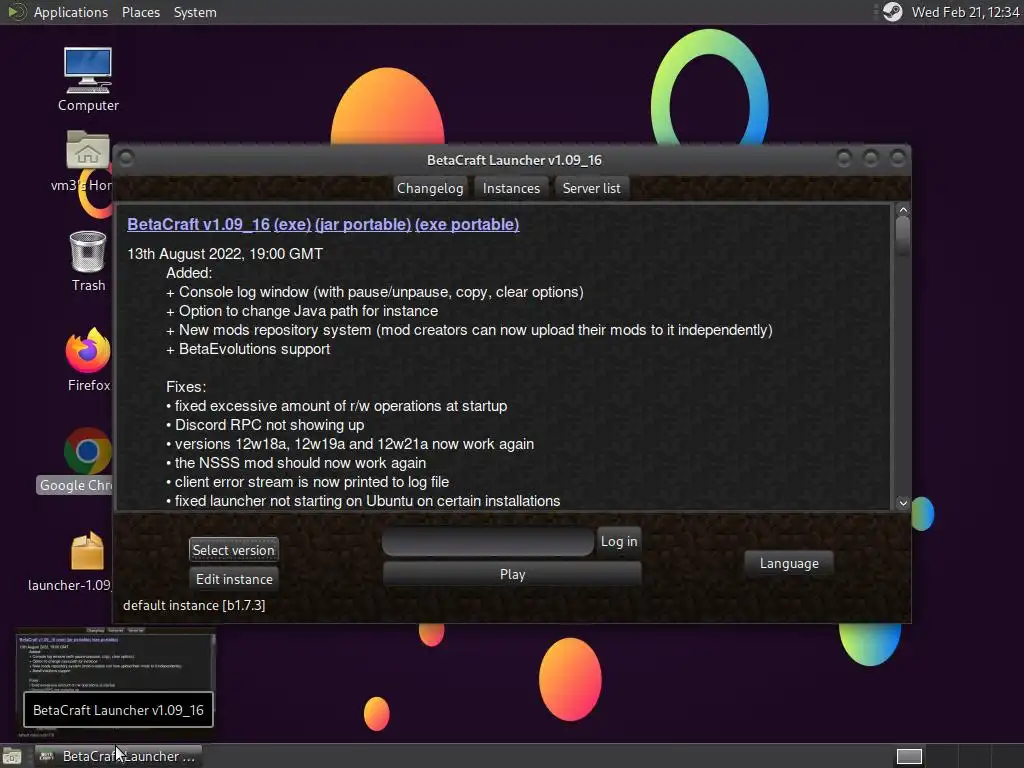Click the window menu button on BetaCraft title bar
The image size is (1024, 768).
(x=127, y=158)
